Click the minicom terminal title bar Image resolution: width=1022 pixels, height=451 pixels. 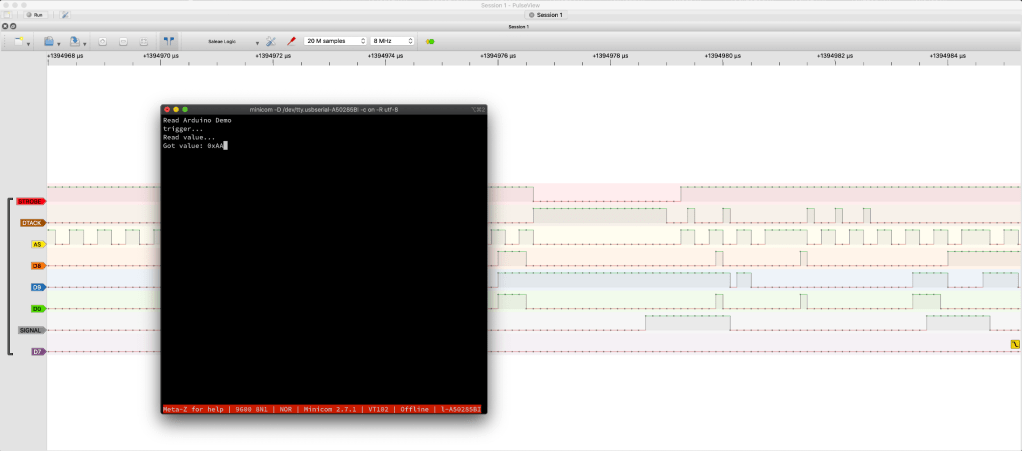[x=324, y=108]
